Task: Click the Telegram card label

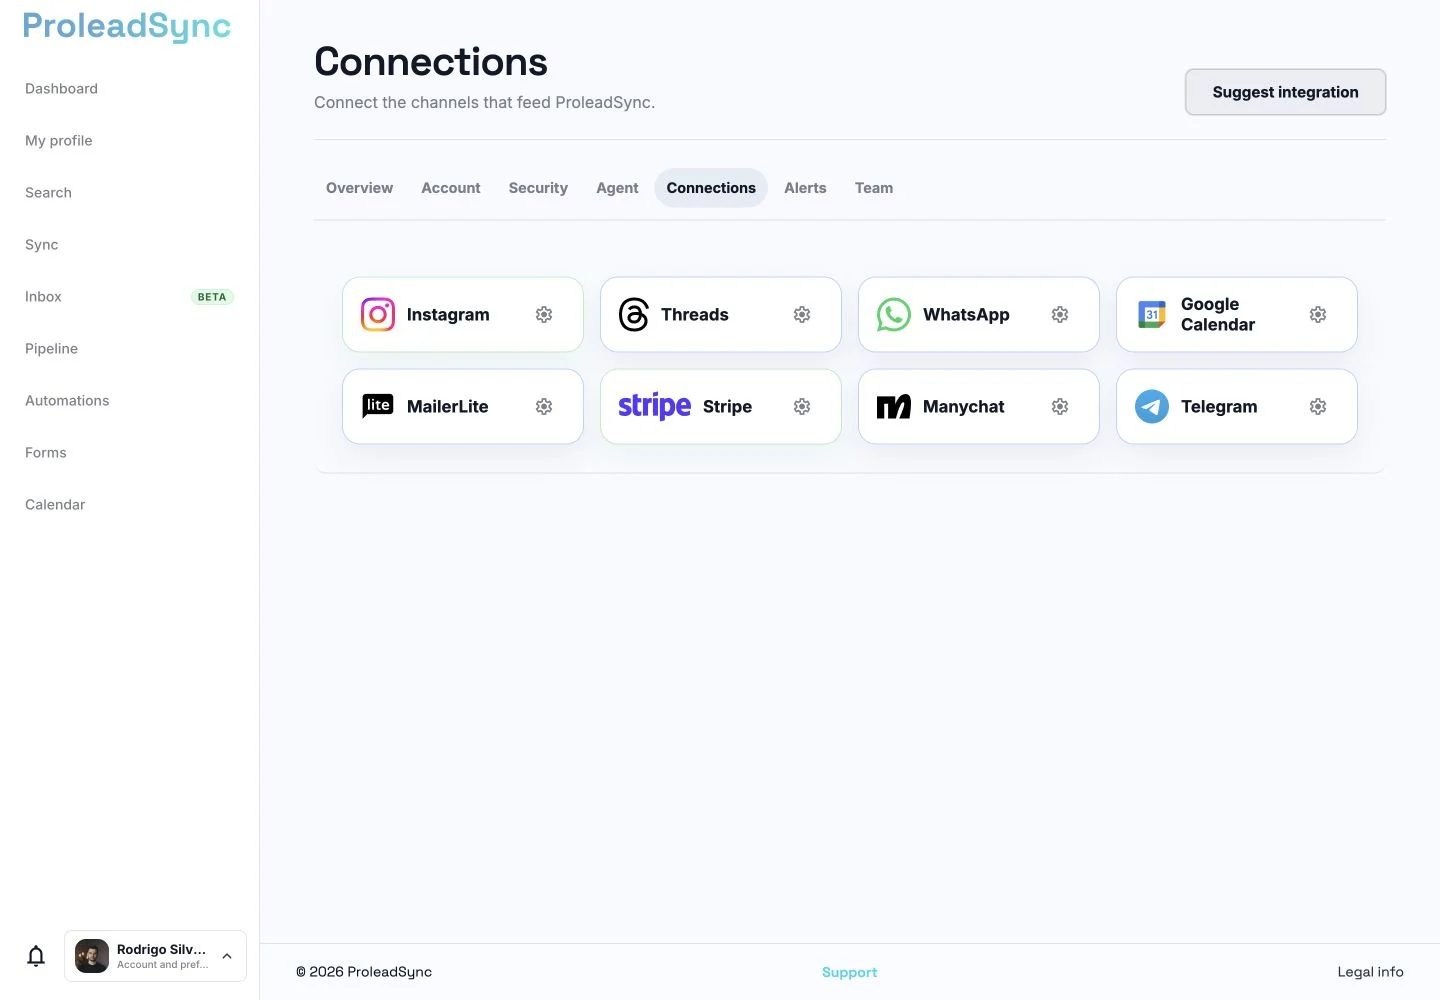Action: click(1220, 407)
